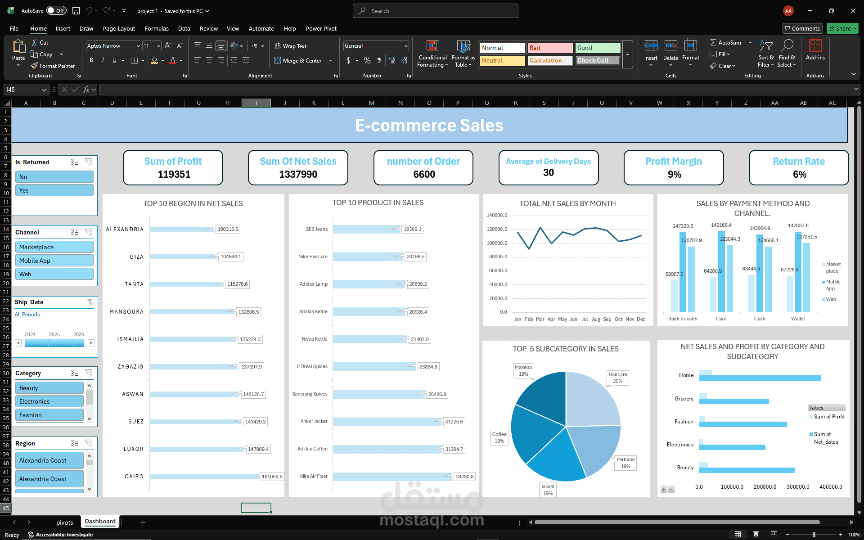
Task: Open the font name dropdown
Action: click(138, 46)
